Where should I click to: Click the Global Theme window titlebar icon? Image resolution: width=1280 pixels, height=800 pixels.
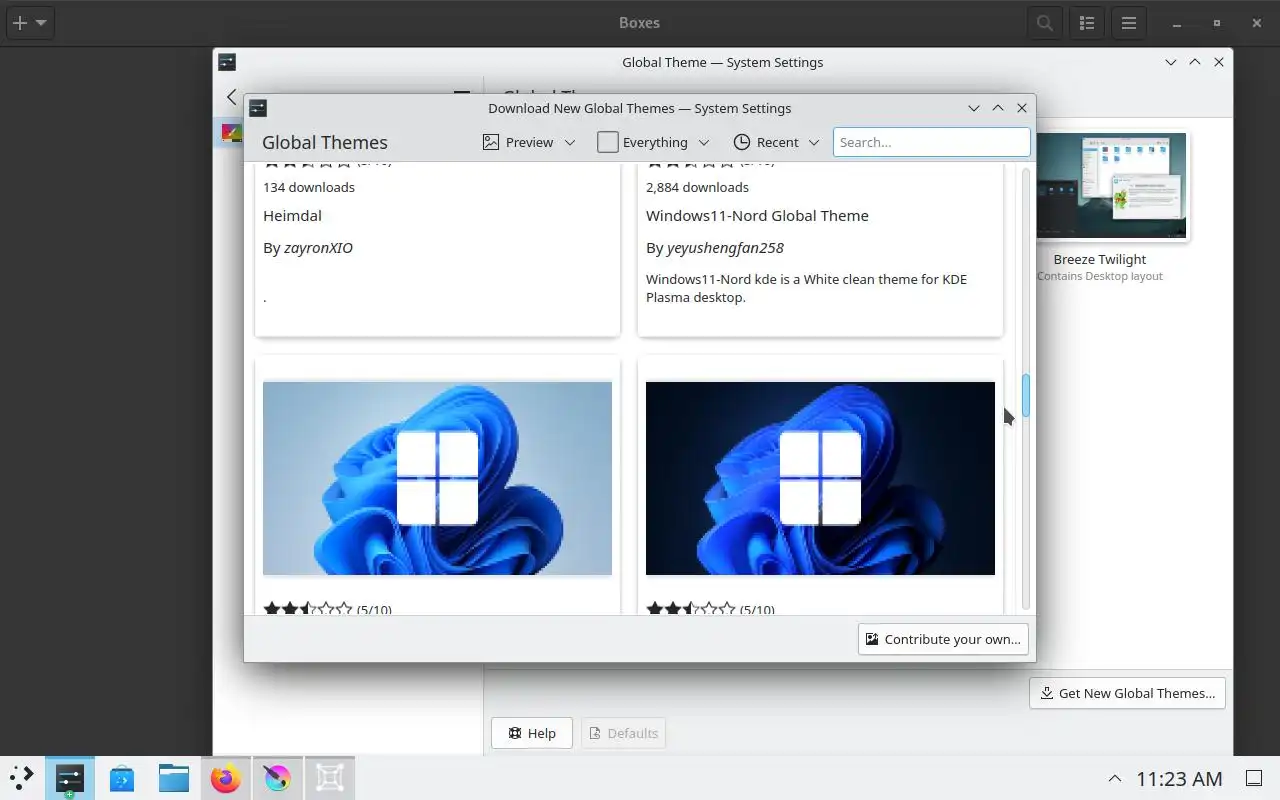pos(227,62)
